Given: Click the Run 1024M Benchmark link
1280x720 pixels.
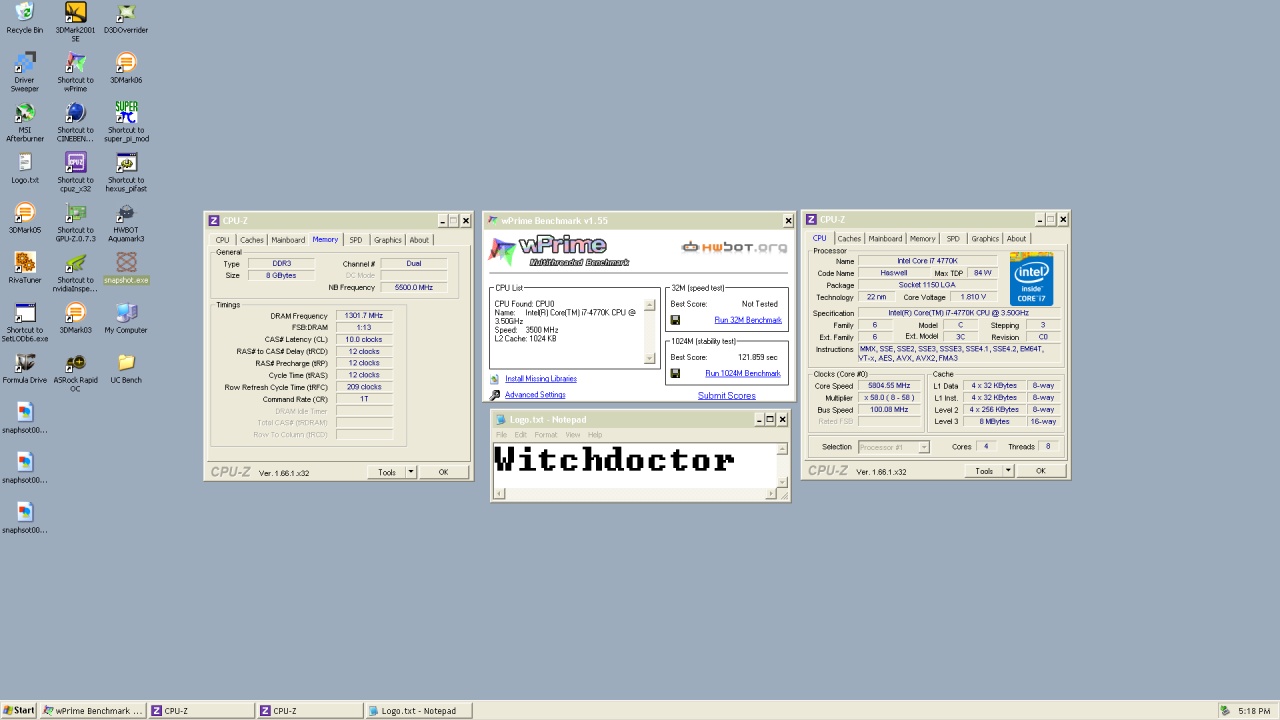Looking at the screenshot, I should [x=742, y=373].
